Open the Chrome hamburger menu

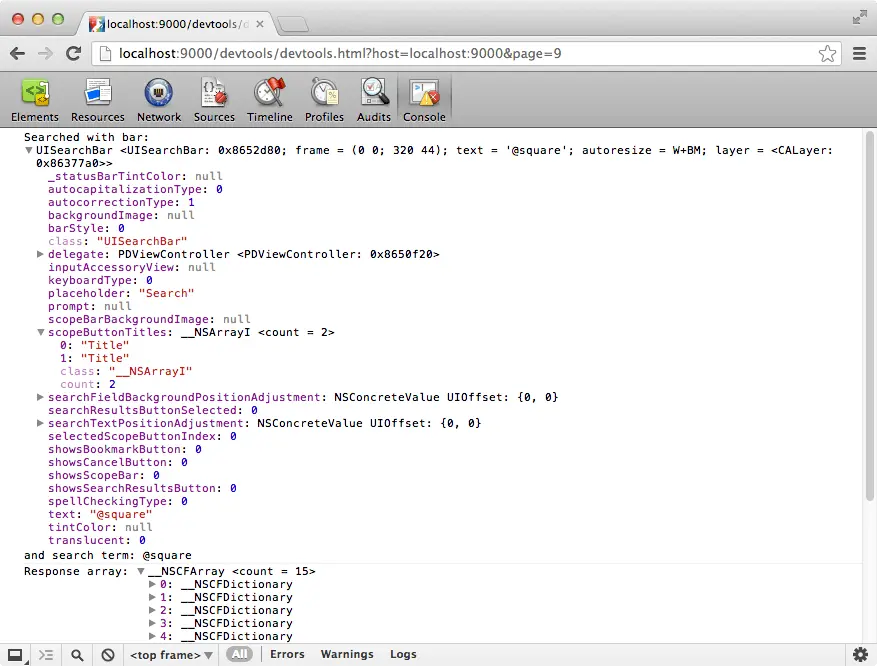[x=860, y=54]
